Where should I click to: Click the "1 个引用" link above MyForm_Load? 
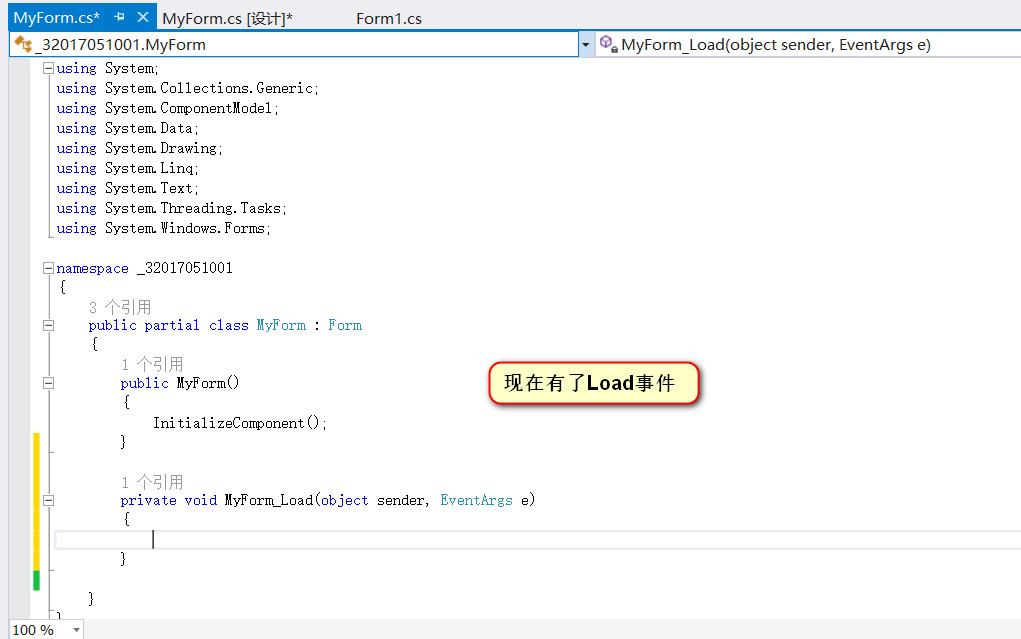coord(155,482)
